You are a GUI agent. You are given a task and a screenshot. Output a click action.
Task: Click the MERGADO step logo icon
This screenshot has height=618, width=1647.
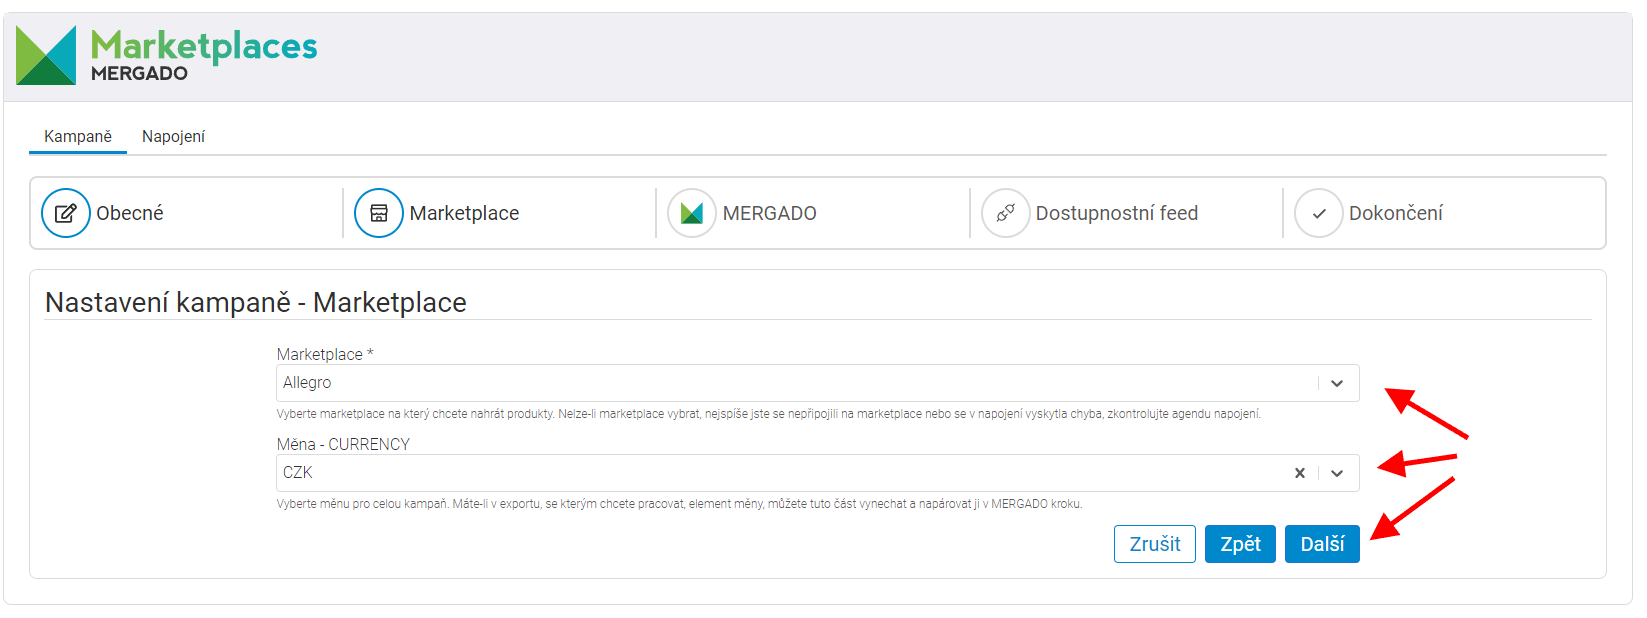692,213
